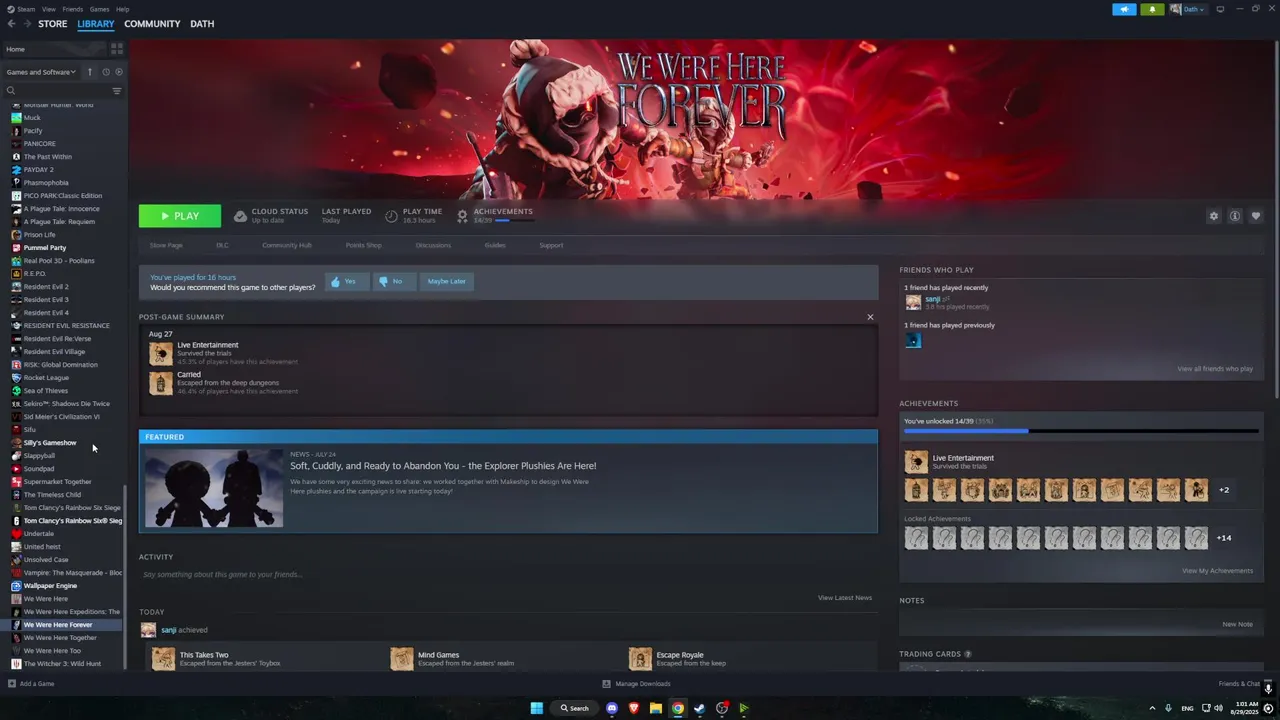Click the achievements progress bar

tap(1081, 431)
